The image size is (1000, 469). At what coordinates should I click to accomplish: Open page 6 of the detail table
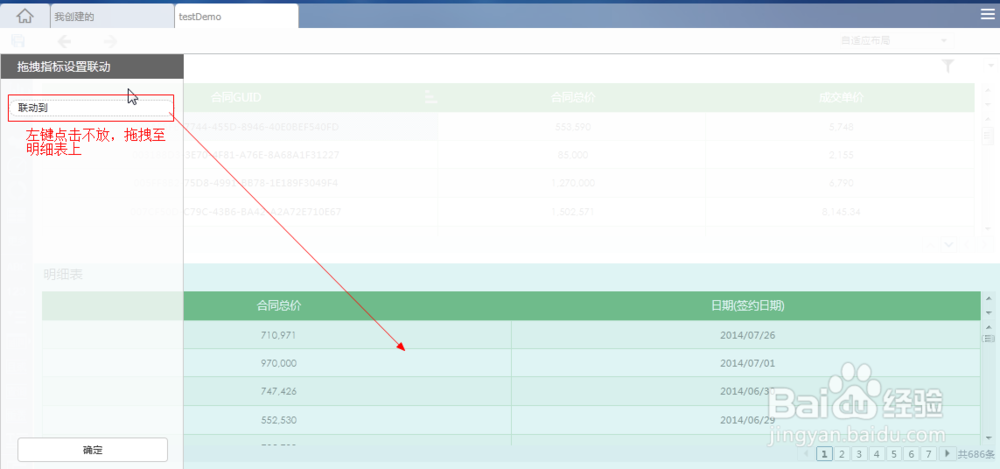pos(913,454)
